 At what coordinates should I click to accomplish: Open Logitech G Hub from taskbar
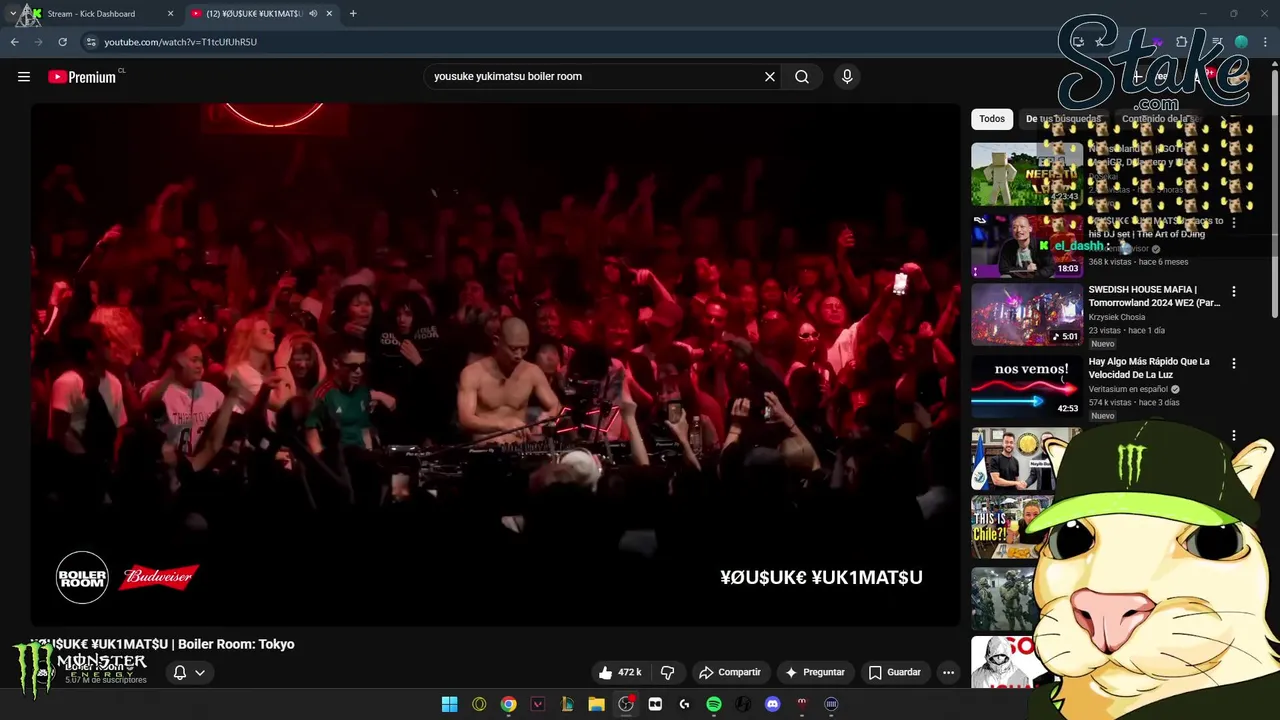pos(684,705)
